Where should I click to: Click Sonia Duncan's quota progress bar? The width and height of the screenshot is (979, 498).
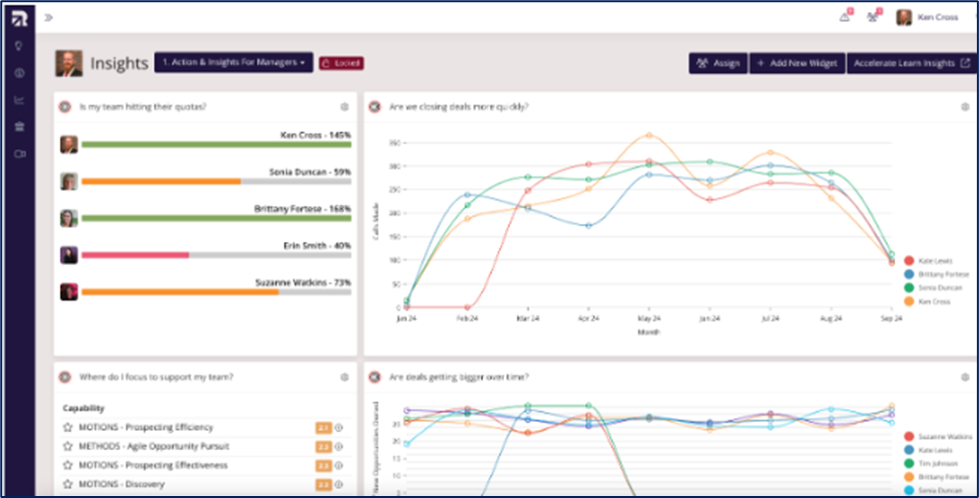(216, 182)
